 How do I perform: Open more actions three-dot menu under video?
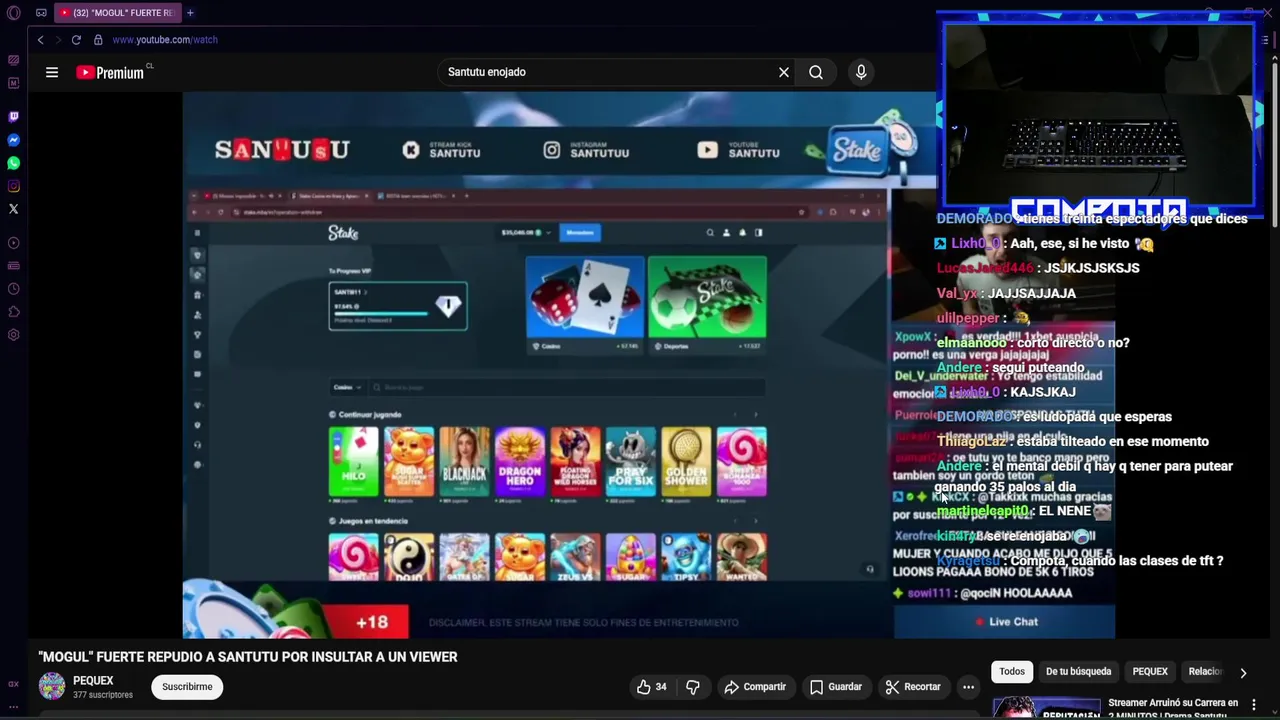point(968,687)
